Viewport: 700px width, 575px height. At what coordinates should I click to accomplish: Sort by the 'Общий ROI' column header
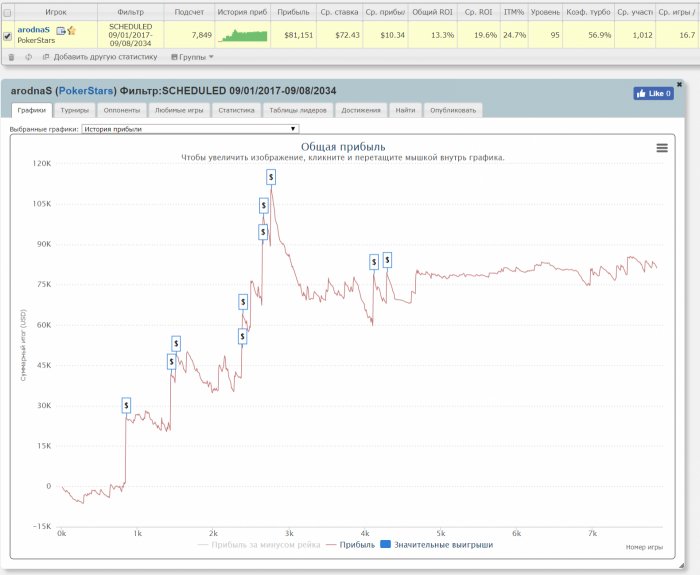coord(432,12)
